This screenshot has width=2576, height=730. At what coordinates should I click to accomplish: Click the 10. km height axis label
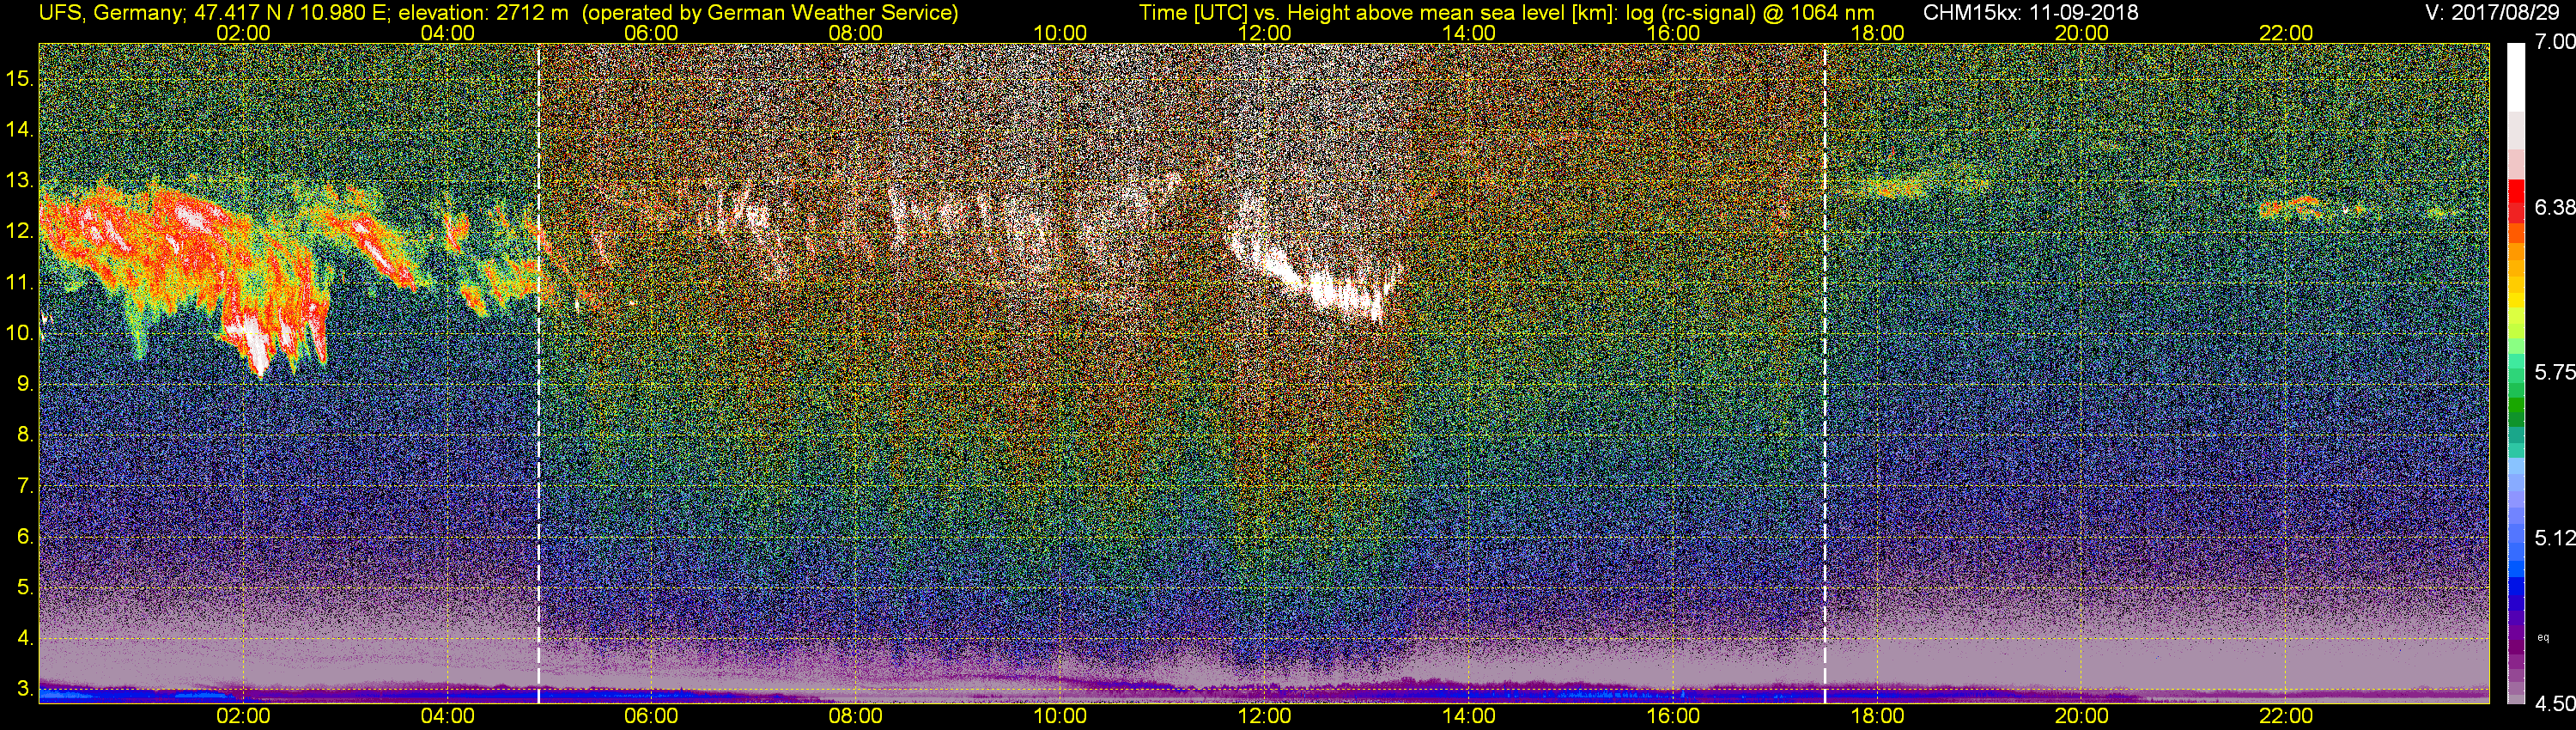click(20, 333)
